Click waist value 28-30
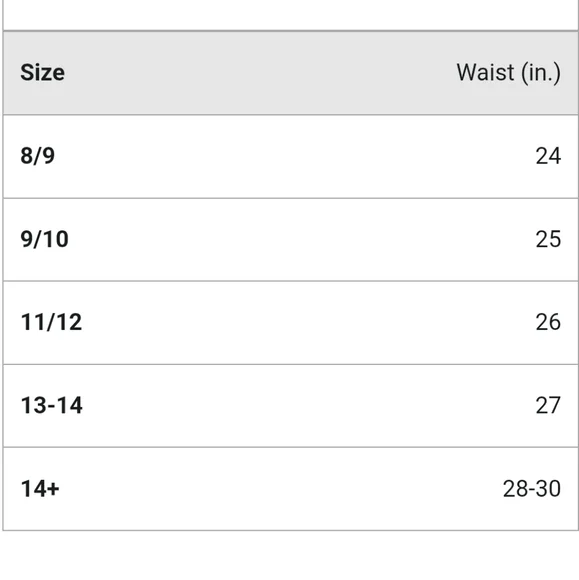Screen dimensions: 579x580 pyautogui.click(x=532, y=488)
